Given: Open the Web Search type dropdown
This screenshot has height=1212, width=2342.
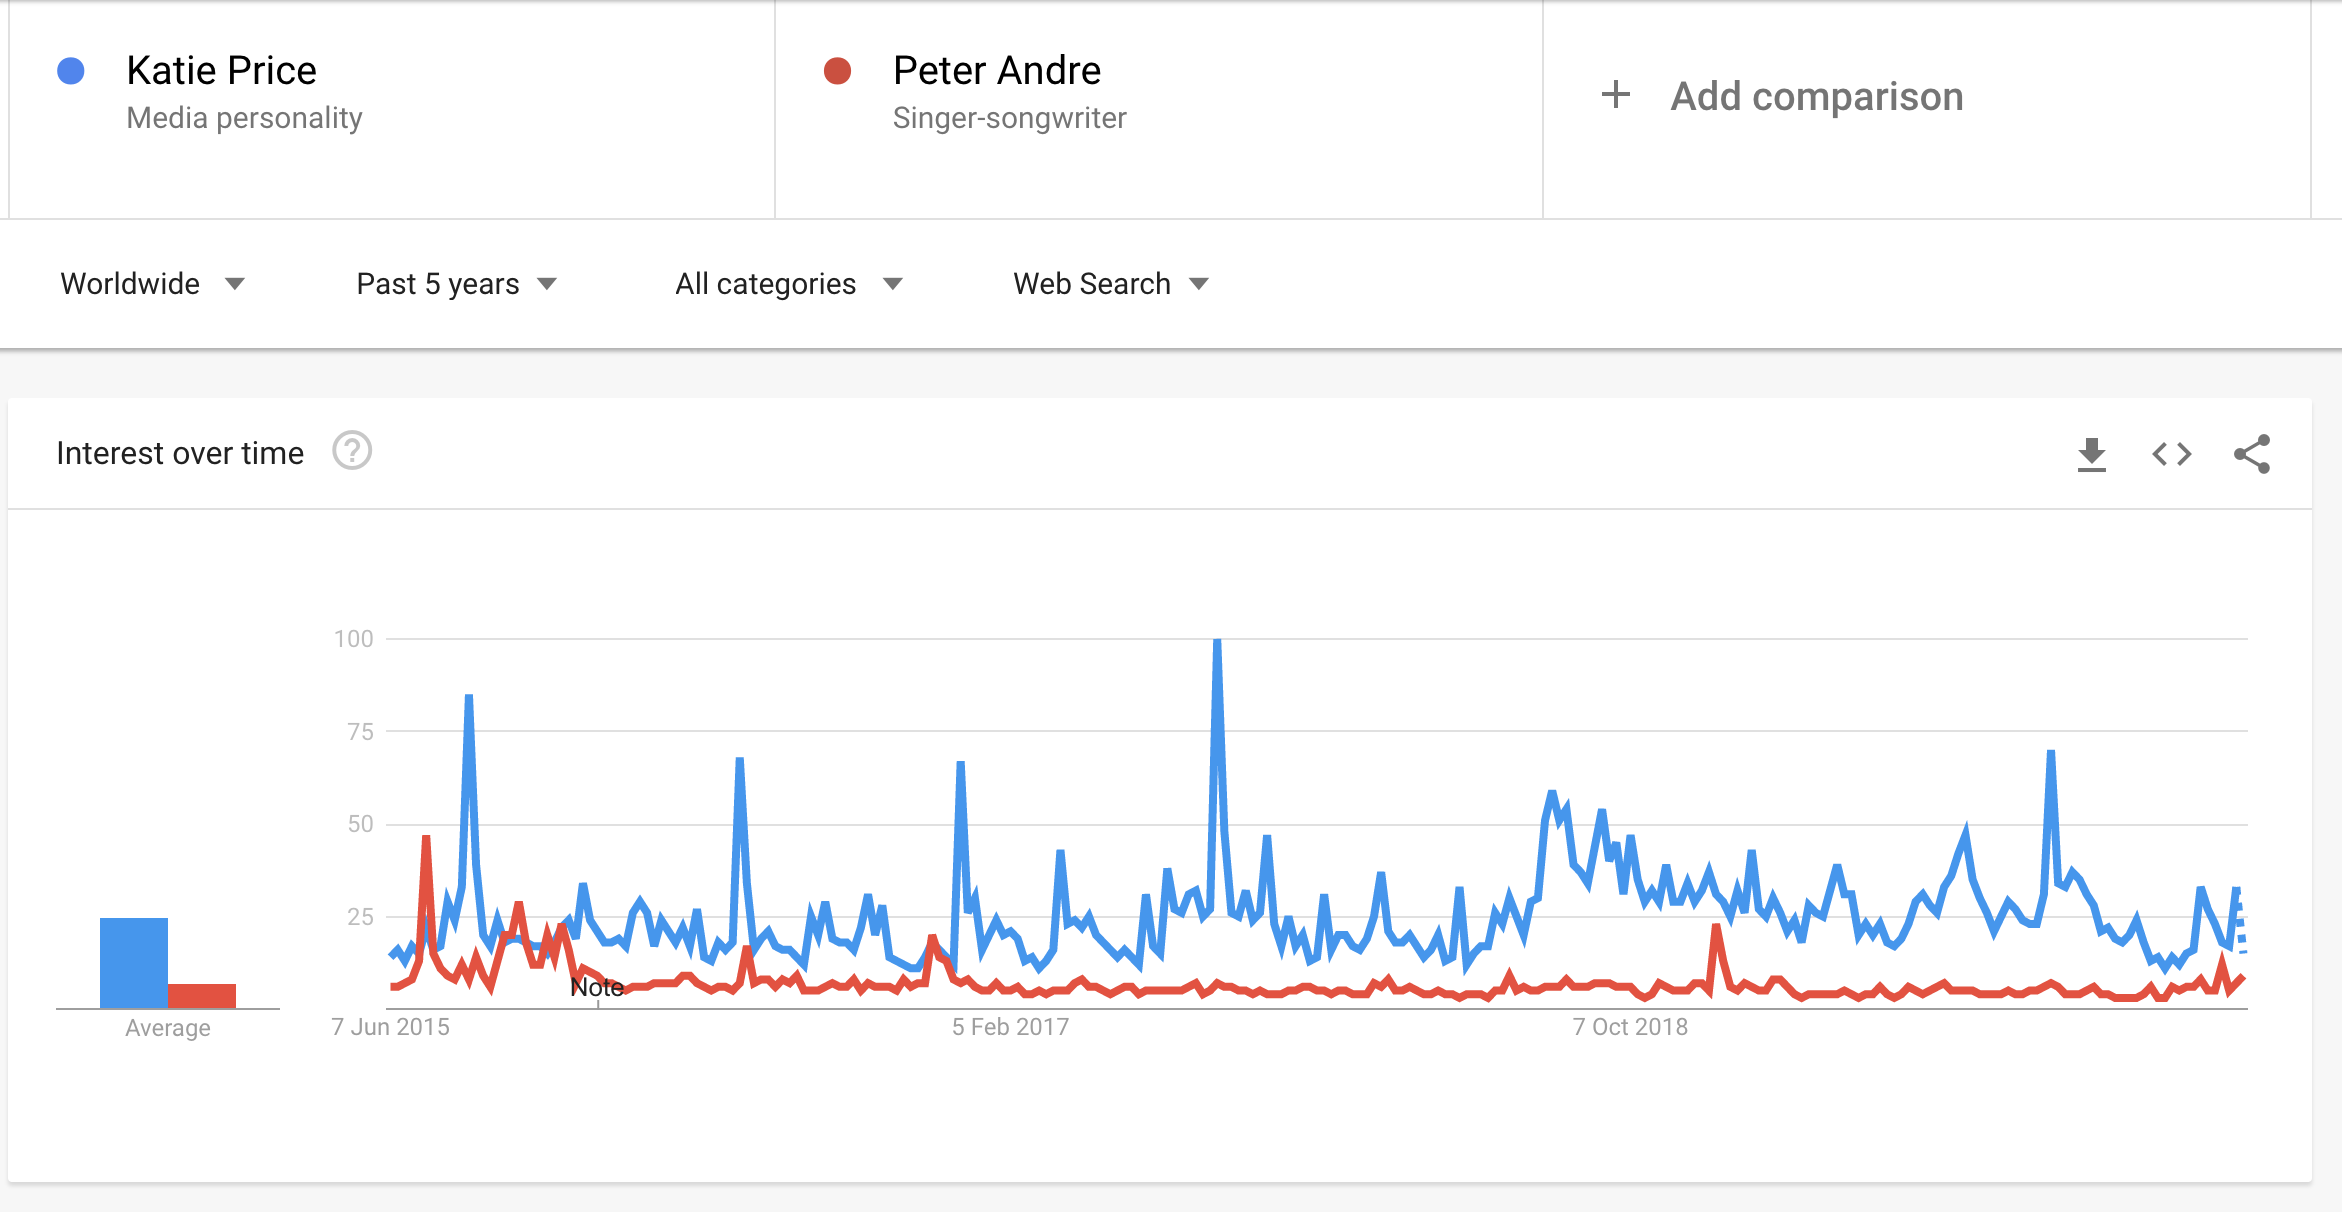Looking at the screenshot, I should click(1111, 284).
